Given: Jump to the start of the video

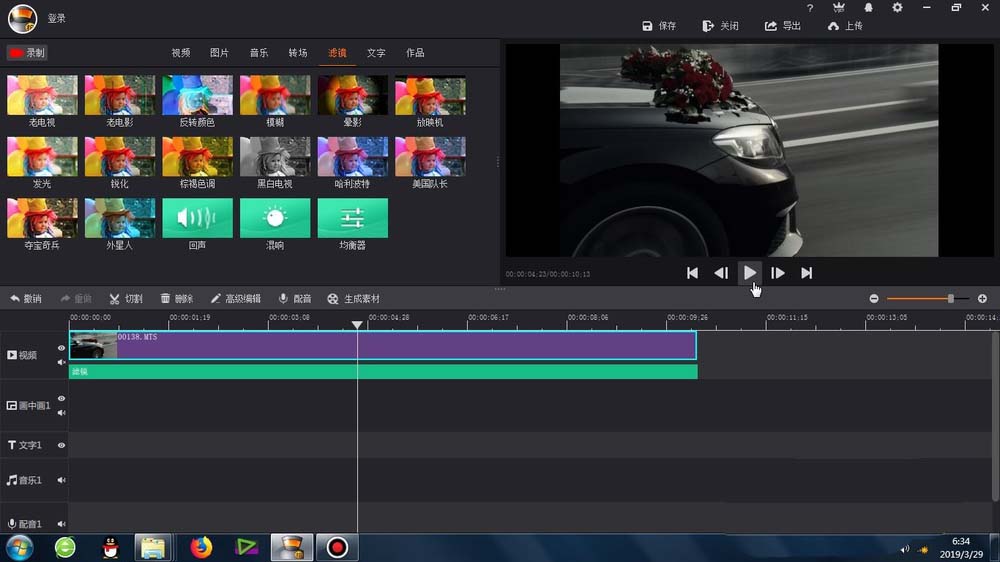Looking at the screenshot, I should pos(692,273).
